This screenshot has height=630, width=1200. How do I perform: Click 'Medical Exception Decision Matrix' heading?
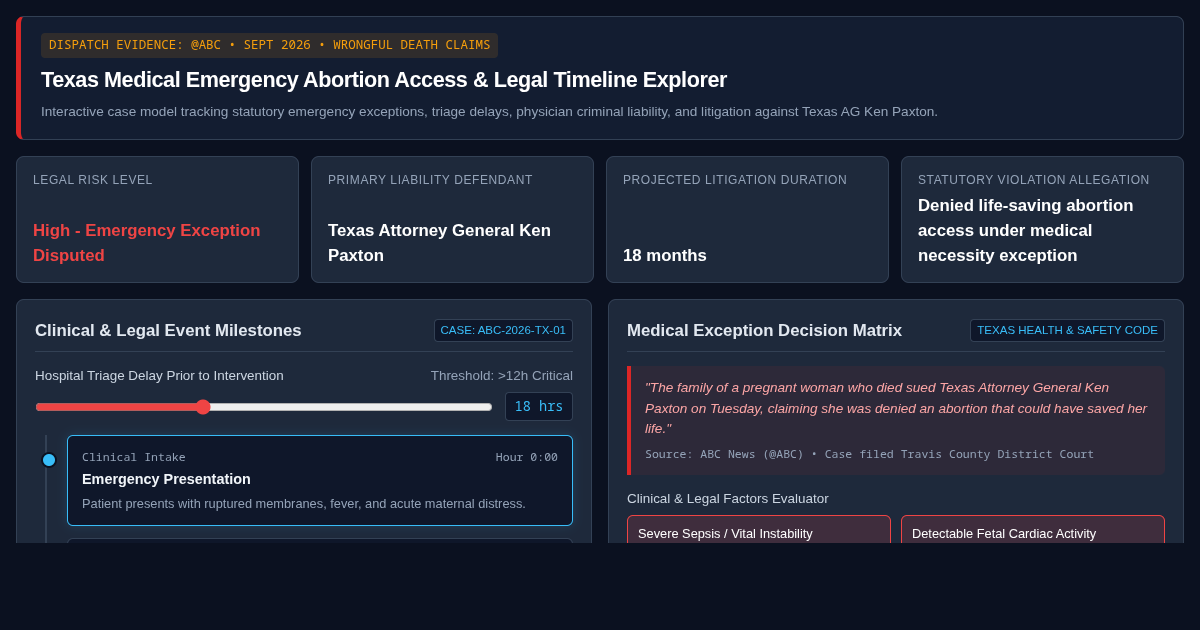coord(764,331)
